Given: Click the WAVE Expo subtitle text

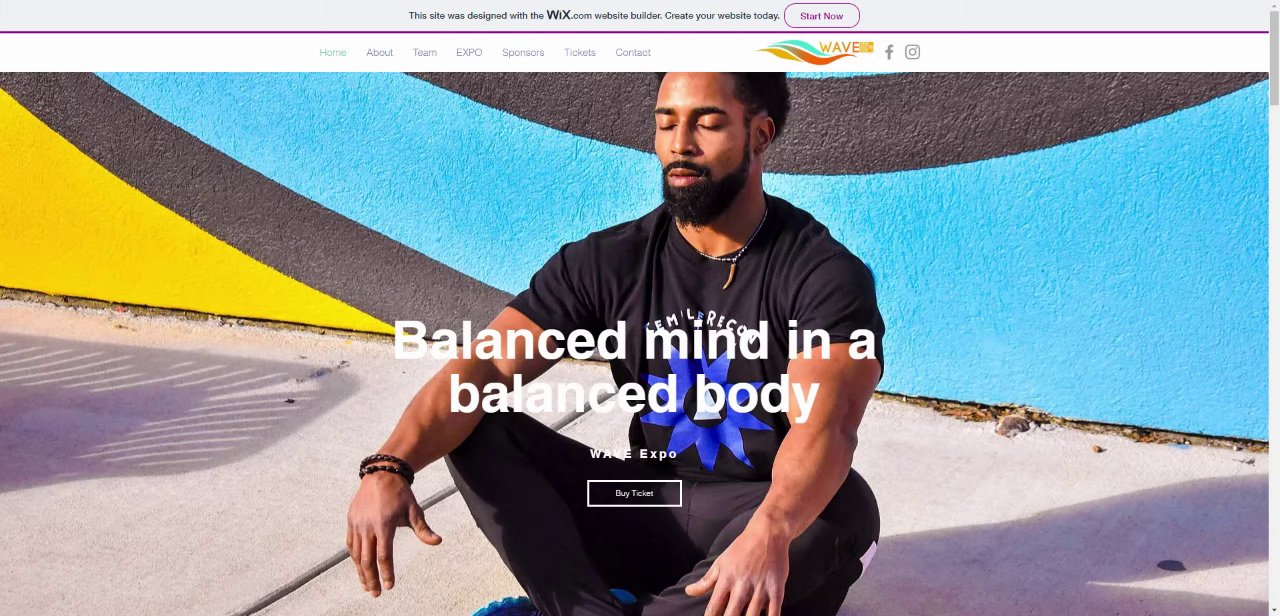Looking at the screenshot, I should (x=634, y=454).
